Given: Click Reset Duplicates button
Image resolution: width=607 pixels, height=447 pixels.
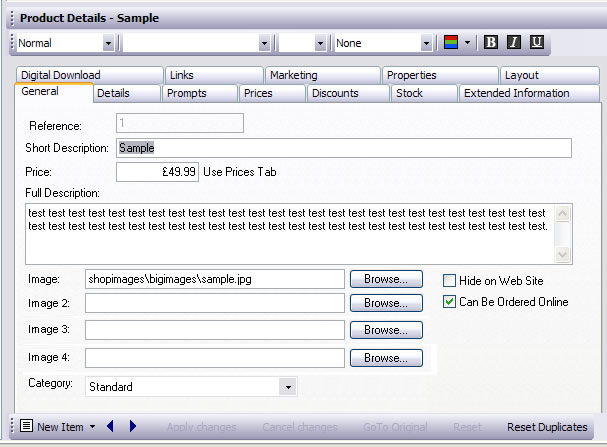Looking at the screenshot, I should 547,427.
